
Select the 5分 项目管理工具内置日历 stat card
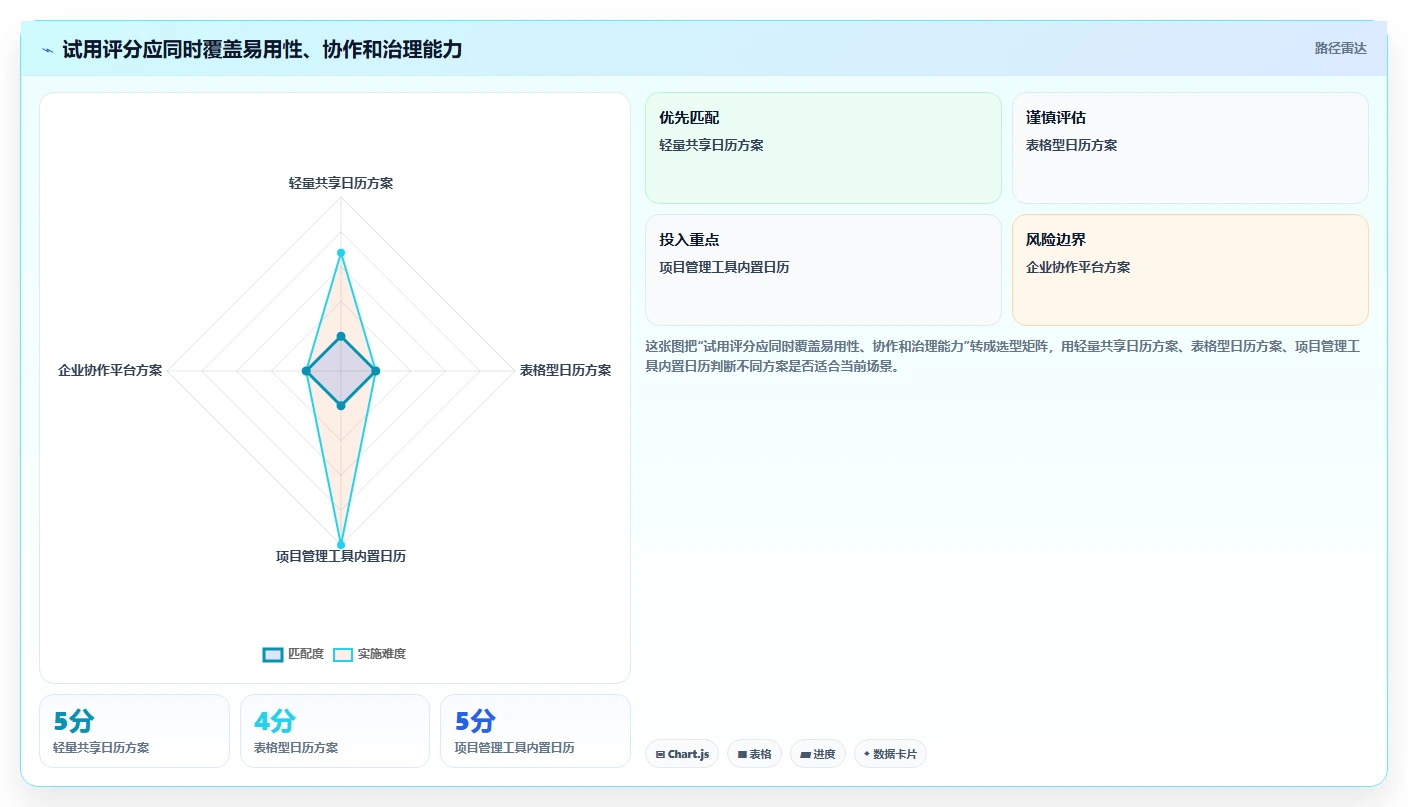point(535,731)
